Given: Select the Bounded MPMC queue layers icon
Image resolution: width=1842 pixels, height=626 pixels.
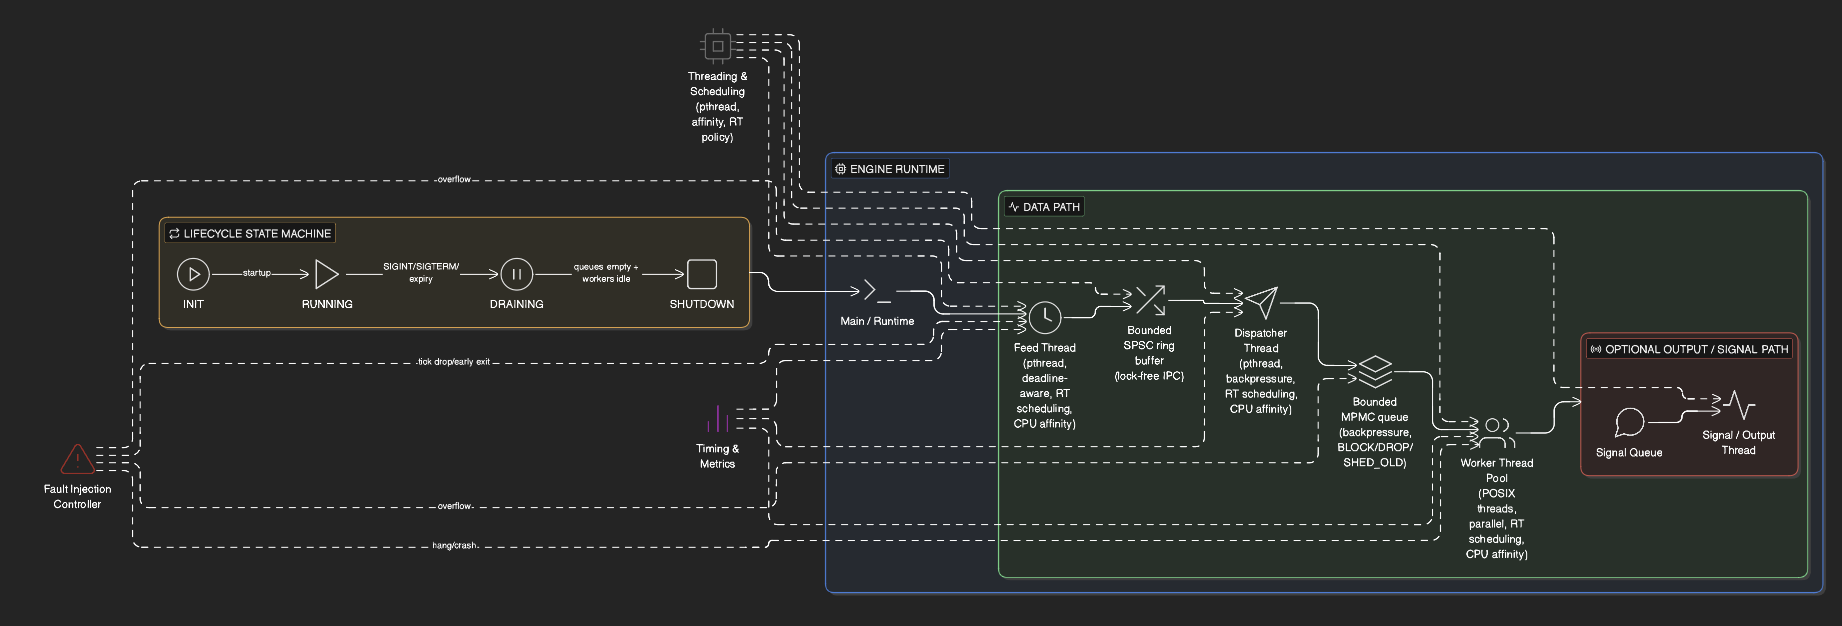Looking at the screenshot, I should (1375, 372).
